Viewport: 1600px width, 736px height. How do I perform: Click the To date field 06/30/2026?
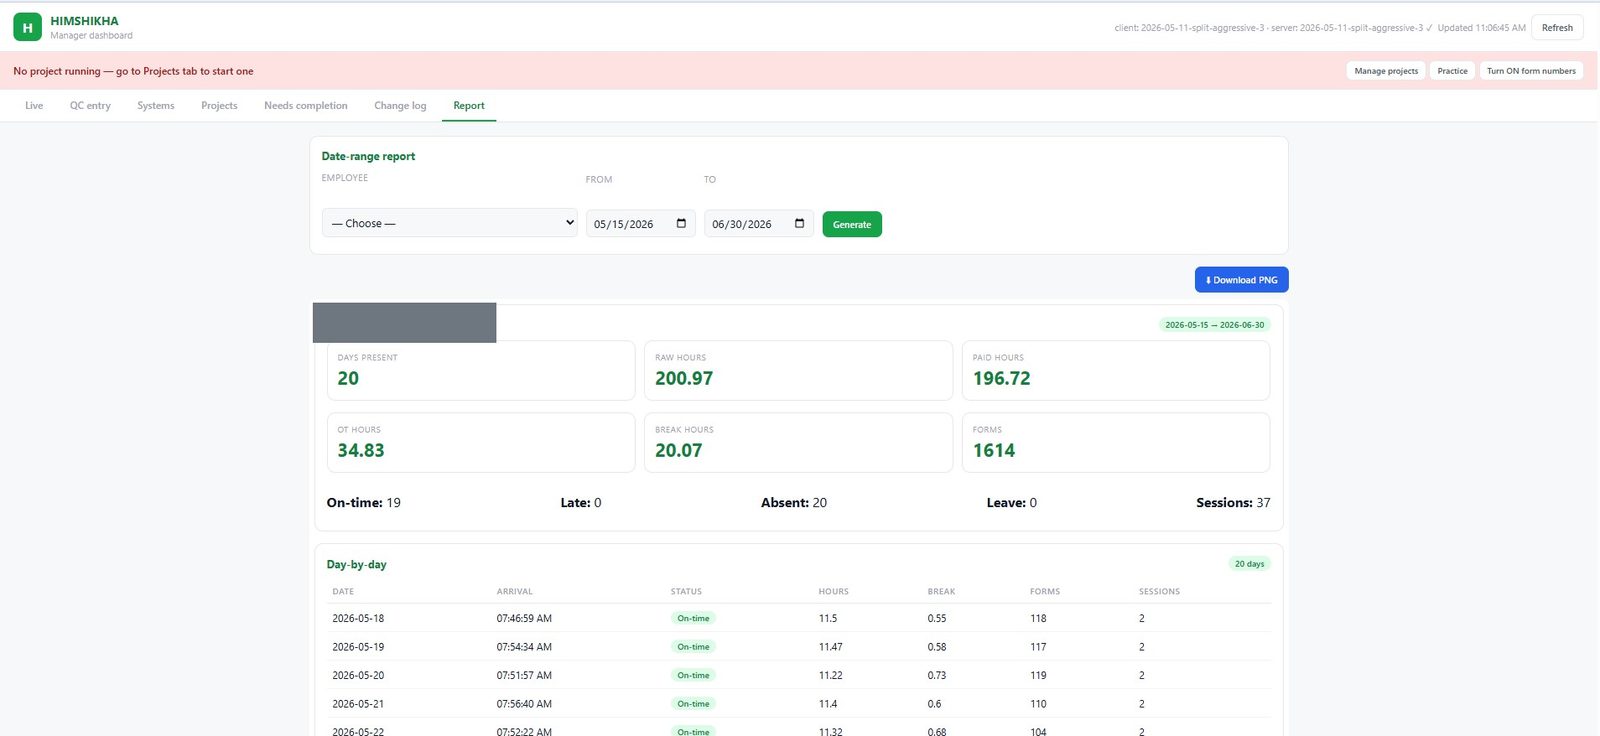click(758, 224)
